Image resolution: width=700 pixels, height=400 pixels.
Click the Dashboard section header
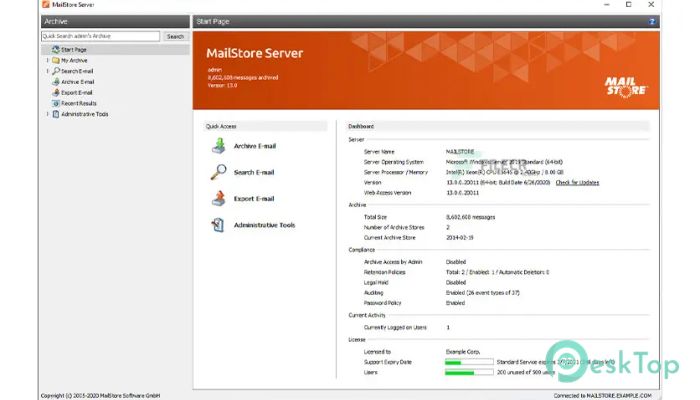coord(498,126)
